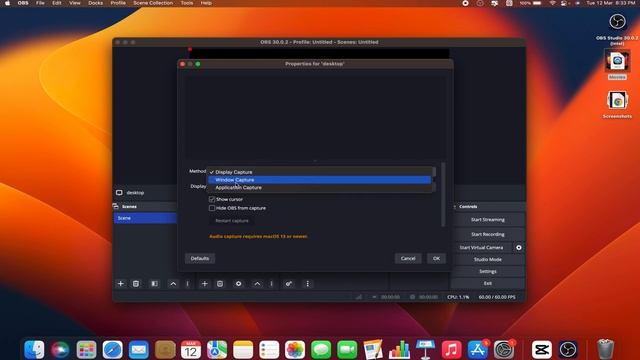Screen dimensions: 640x360
Task: Open Photos from the dock
Action: tap(295, 349)
